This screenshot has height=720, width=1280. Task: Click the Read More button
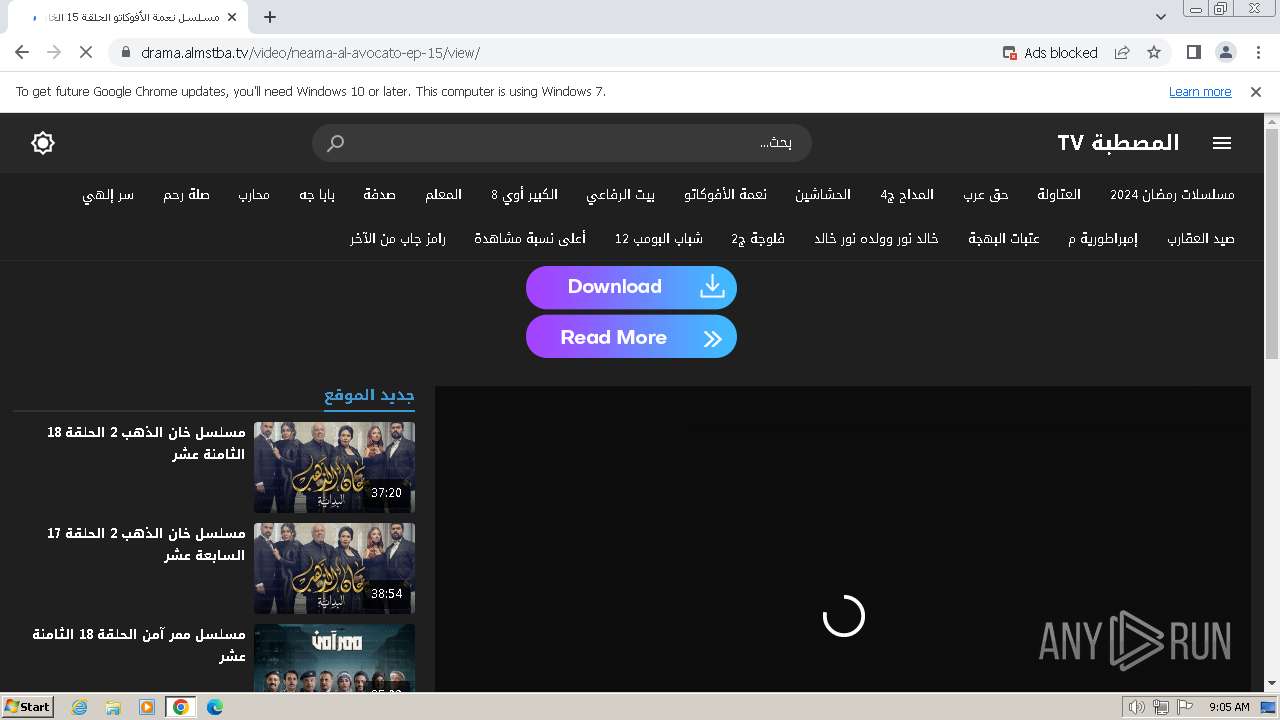point(631,337)
